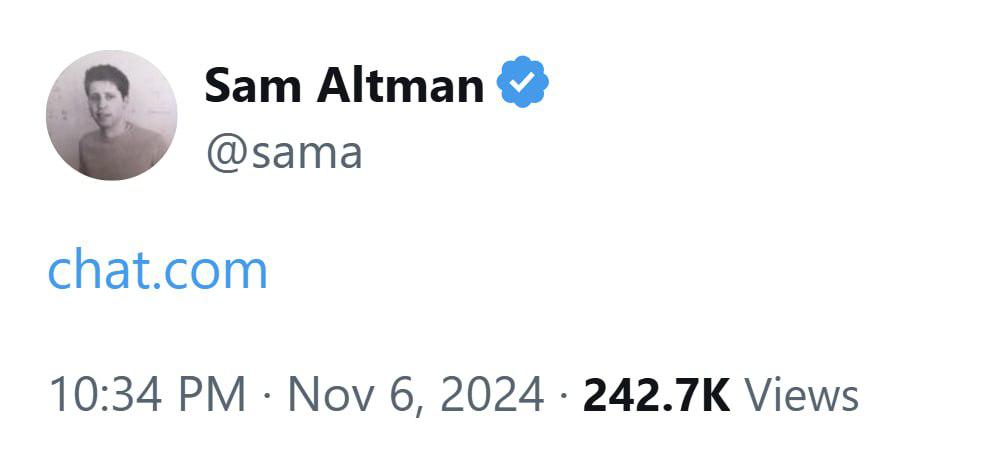Click the @ symbol of the handle
The height and width of the screenshot is (455, 996).
click(222, 154)
